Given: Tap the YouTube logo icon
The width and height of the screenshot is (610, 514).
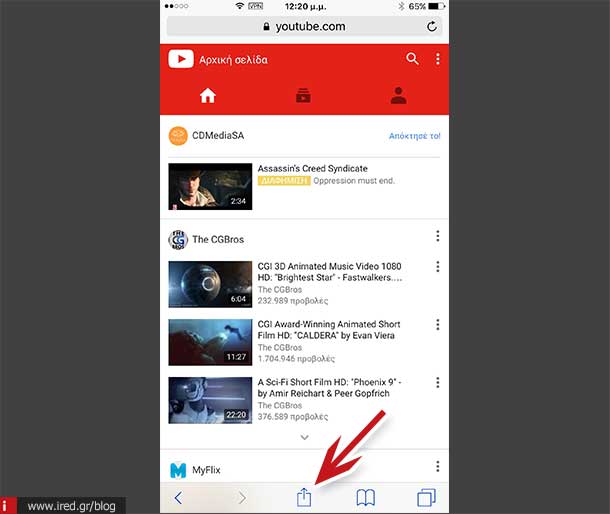Looking at the screenshot, I should (x=181, y=59).
